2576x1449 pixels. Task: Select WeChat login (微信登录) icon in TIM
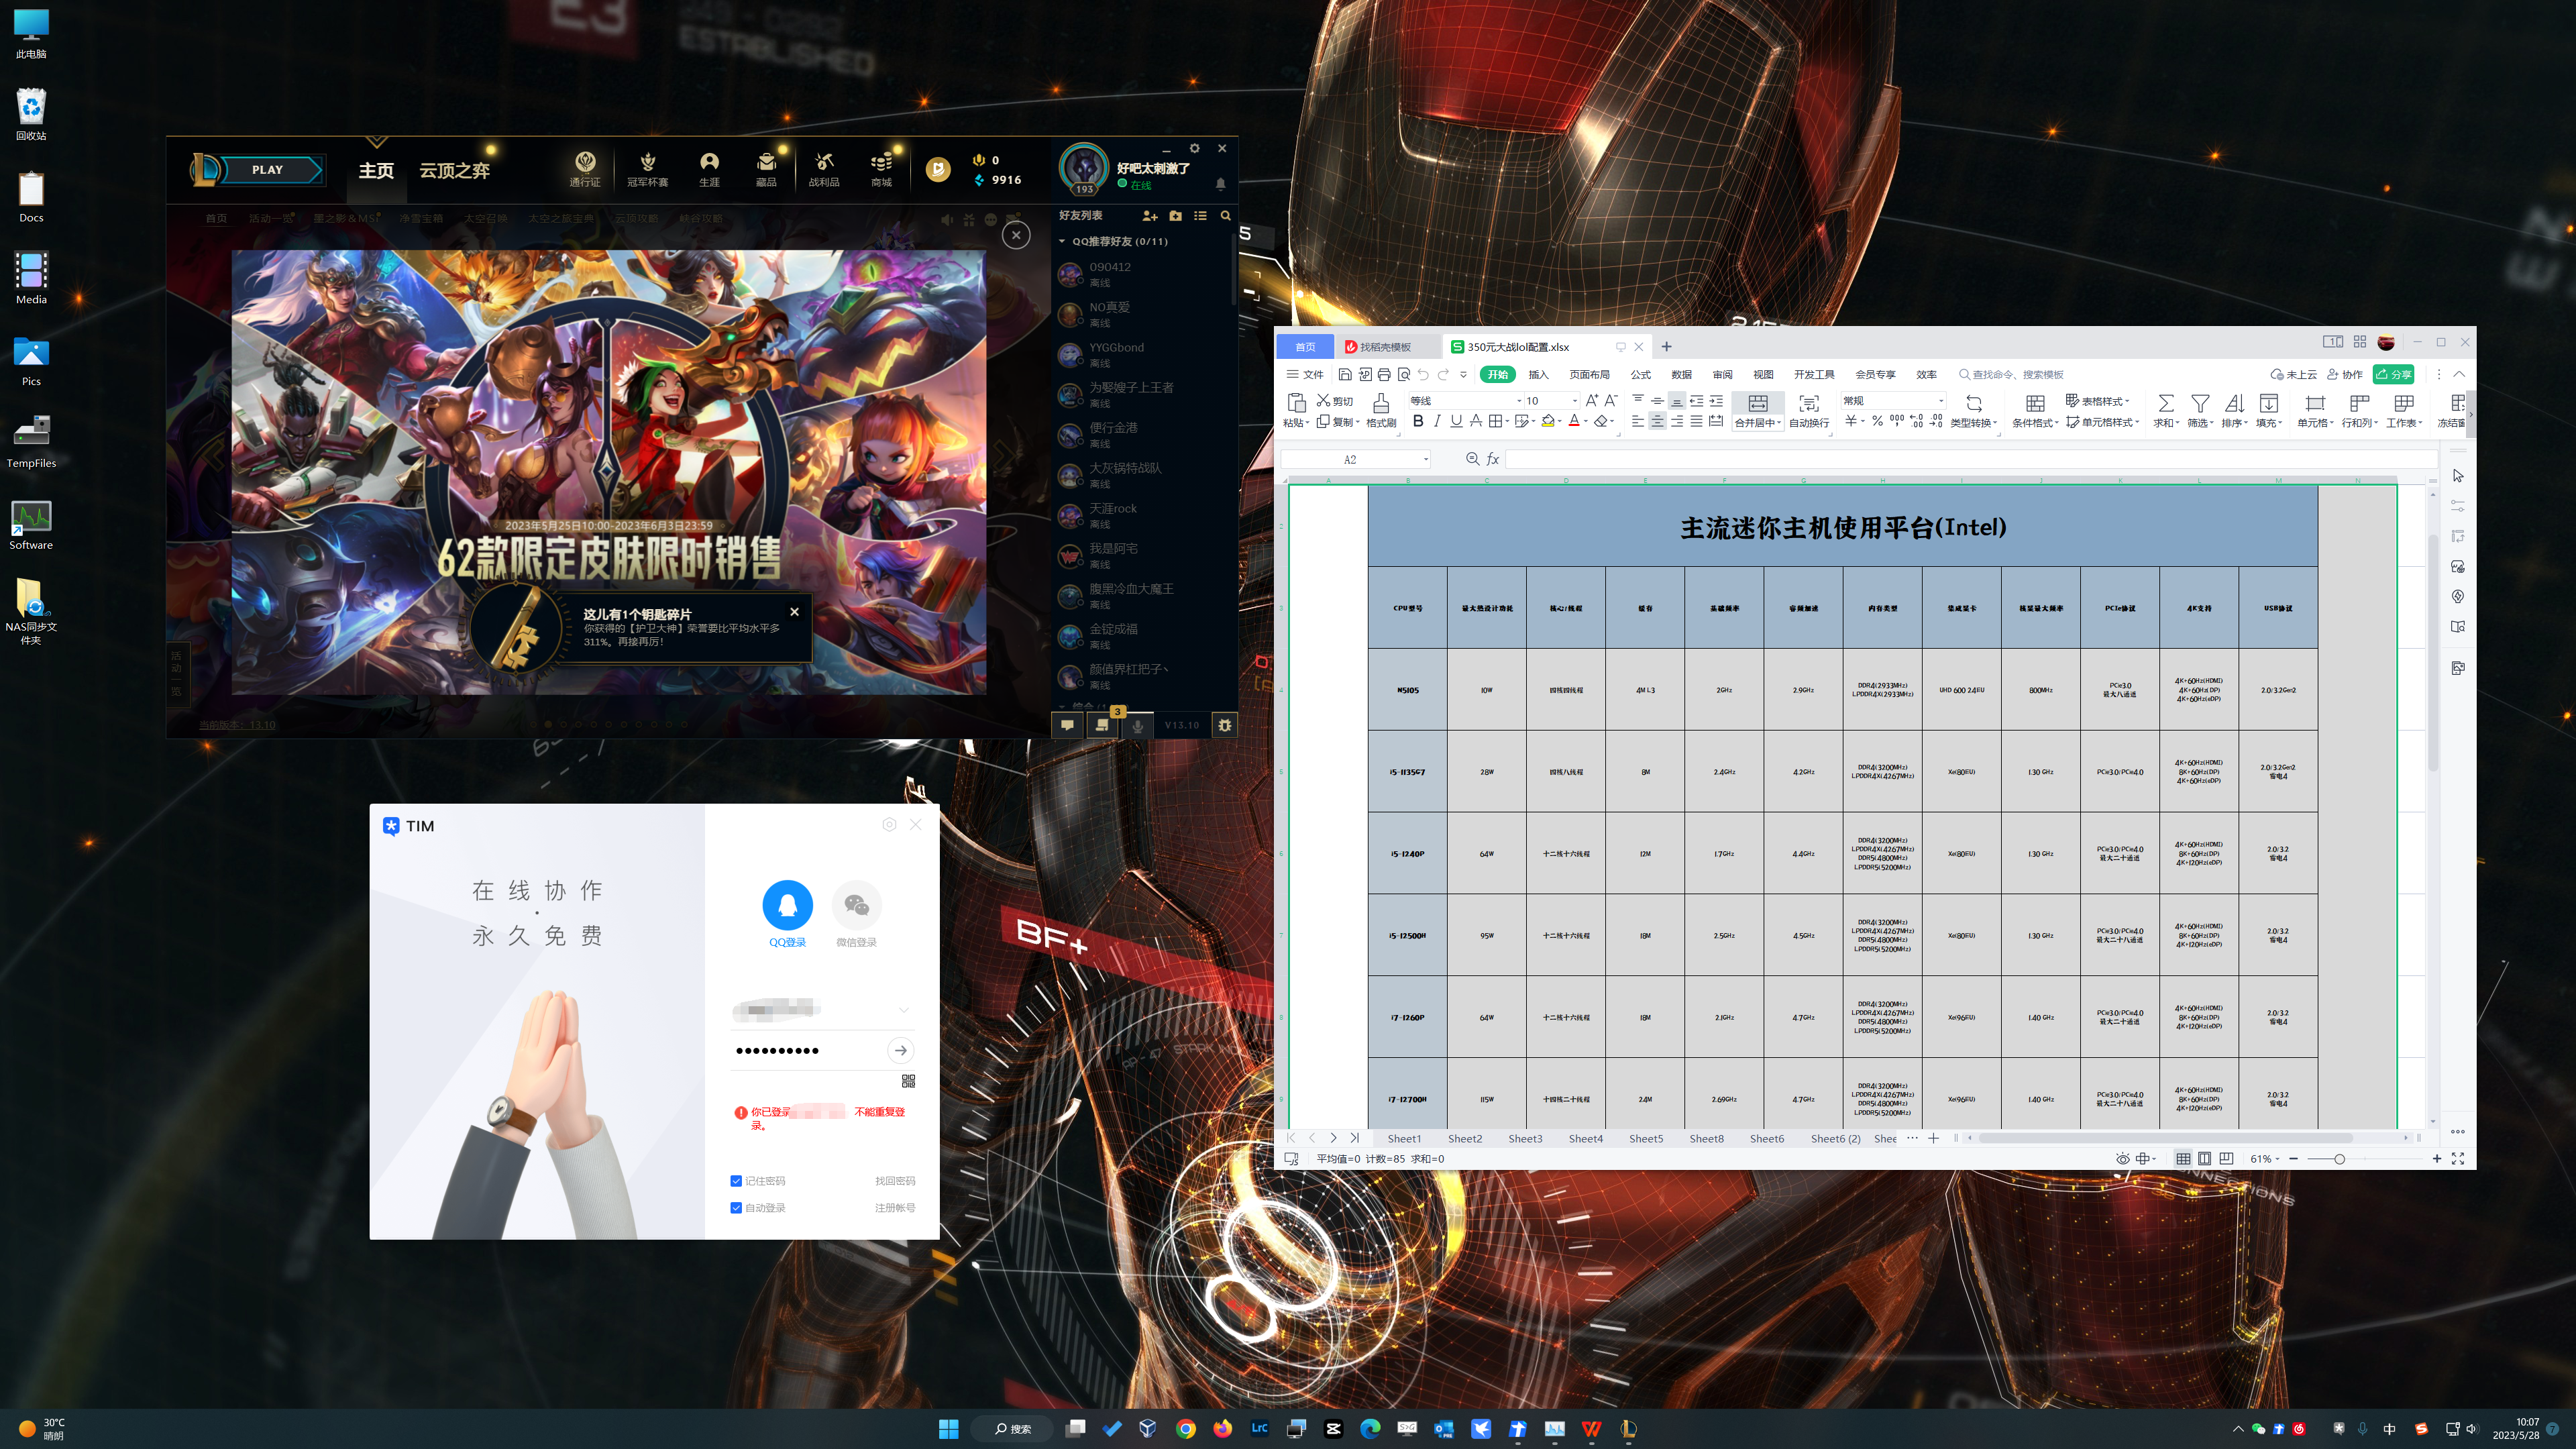point(856,905)
